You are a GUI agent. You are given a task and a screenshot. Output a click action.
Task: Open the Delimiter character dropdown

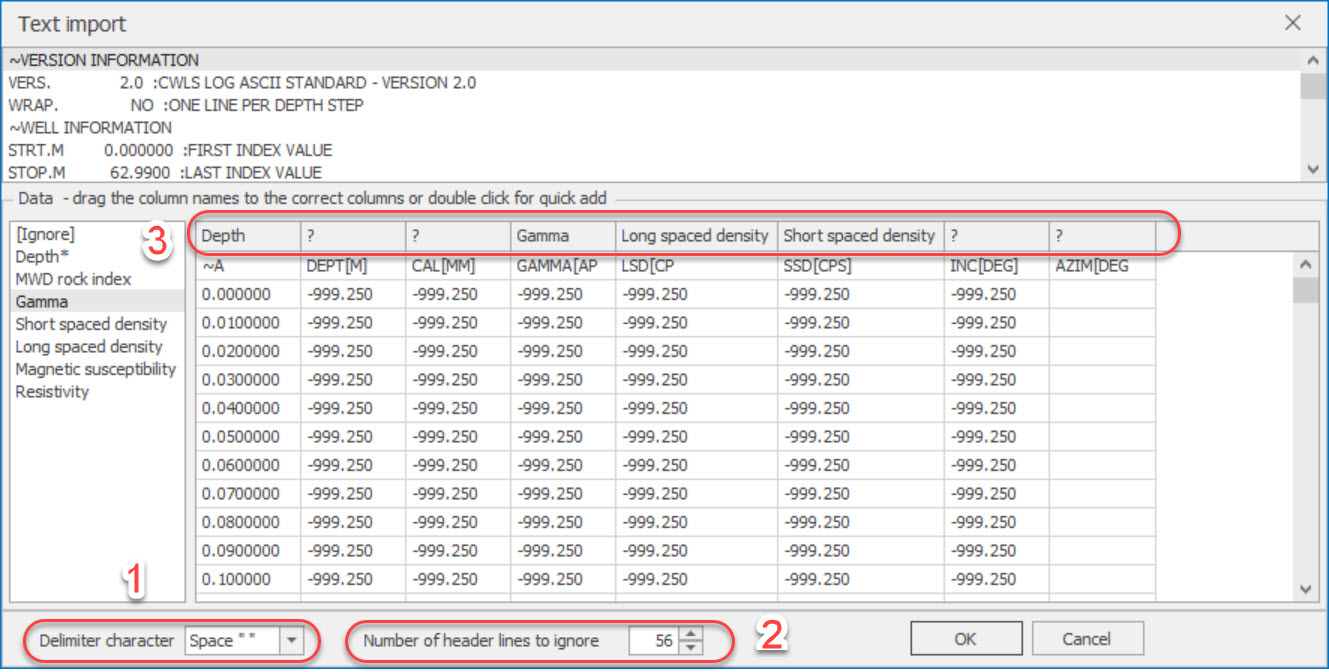click(x=292, y=640)
